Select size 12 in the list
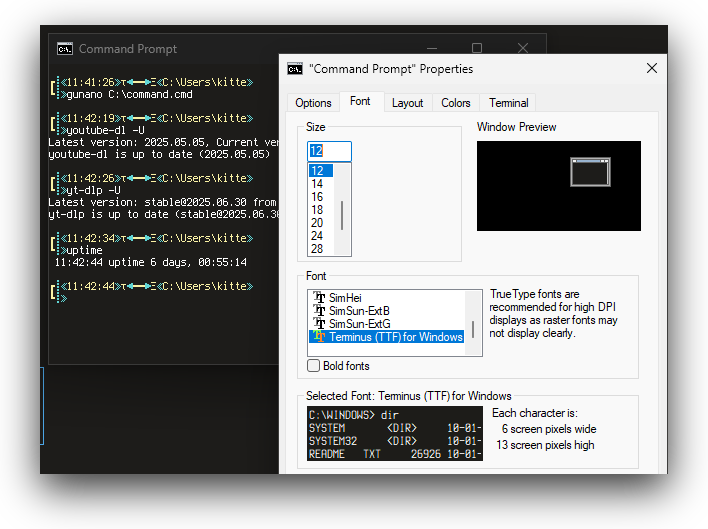708x529 pixels. coord(321,171)
